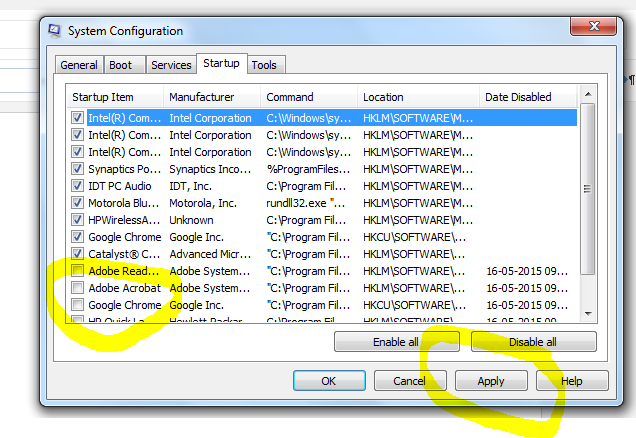The width and height of the screenshot is (636, 438).
Task: Switch to the General tab
Action: tap(79, 65)
